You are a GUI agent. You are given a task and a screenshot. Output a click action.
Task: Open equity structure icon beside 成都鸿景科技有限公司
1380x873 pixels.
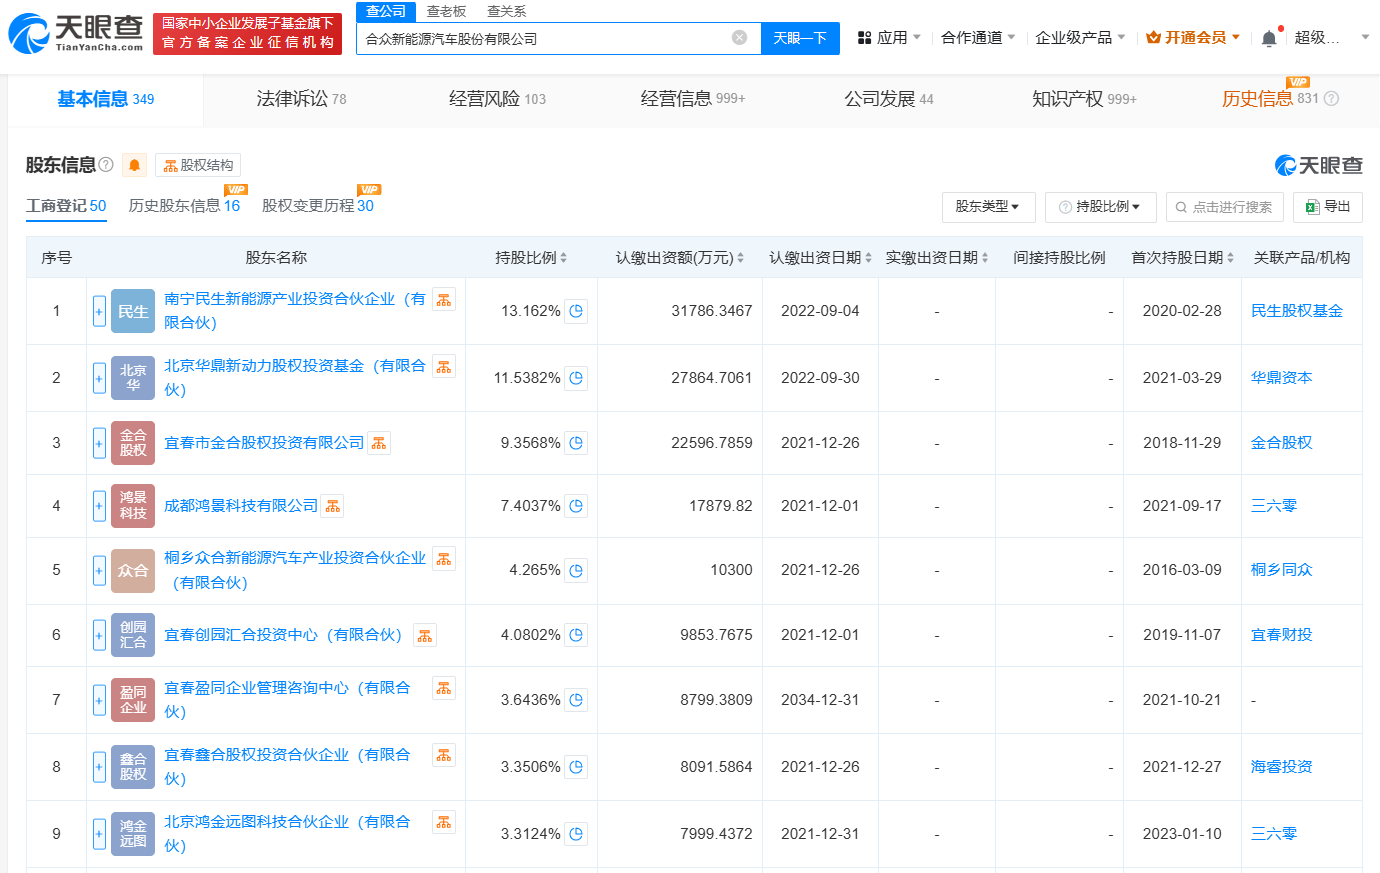click(333, 506)
